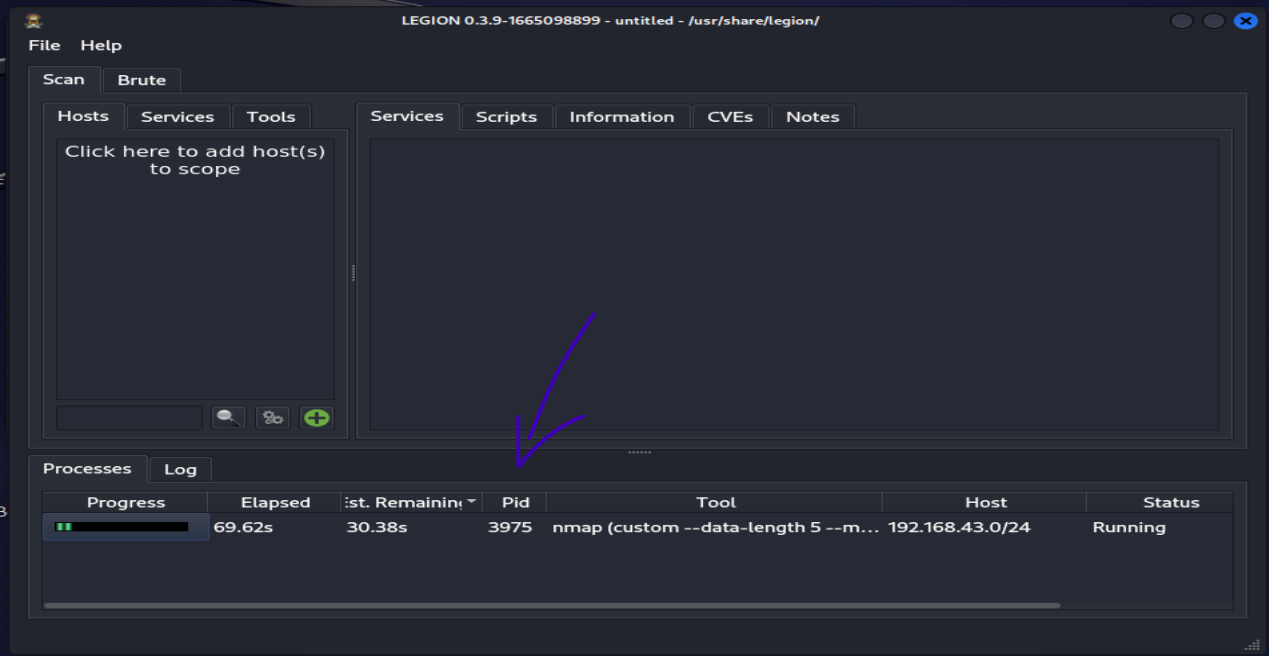Select the CVEs tab
Image resolution: width=1269 pixels, height=656 pixels.
(730, 117)
